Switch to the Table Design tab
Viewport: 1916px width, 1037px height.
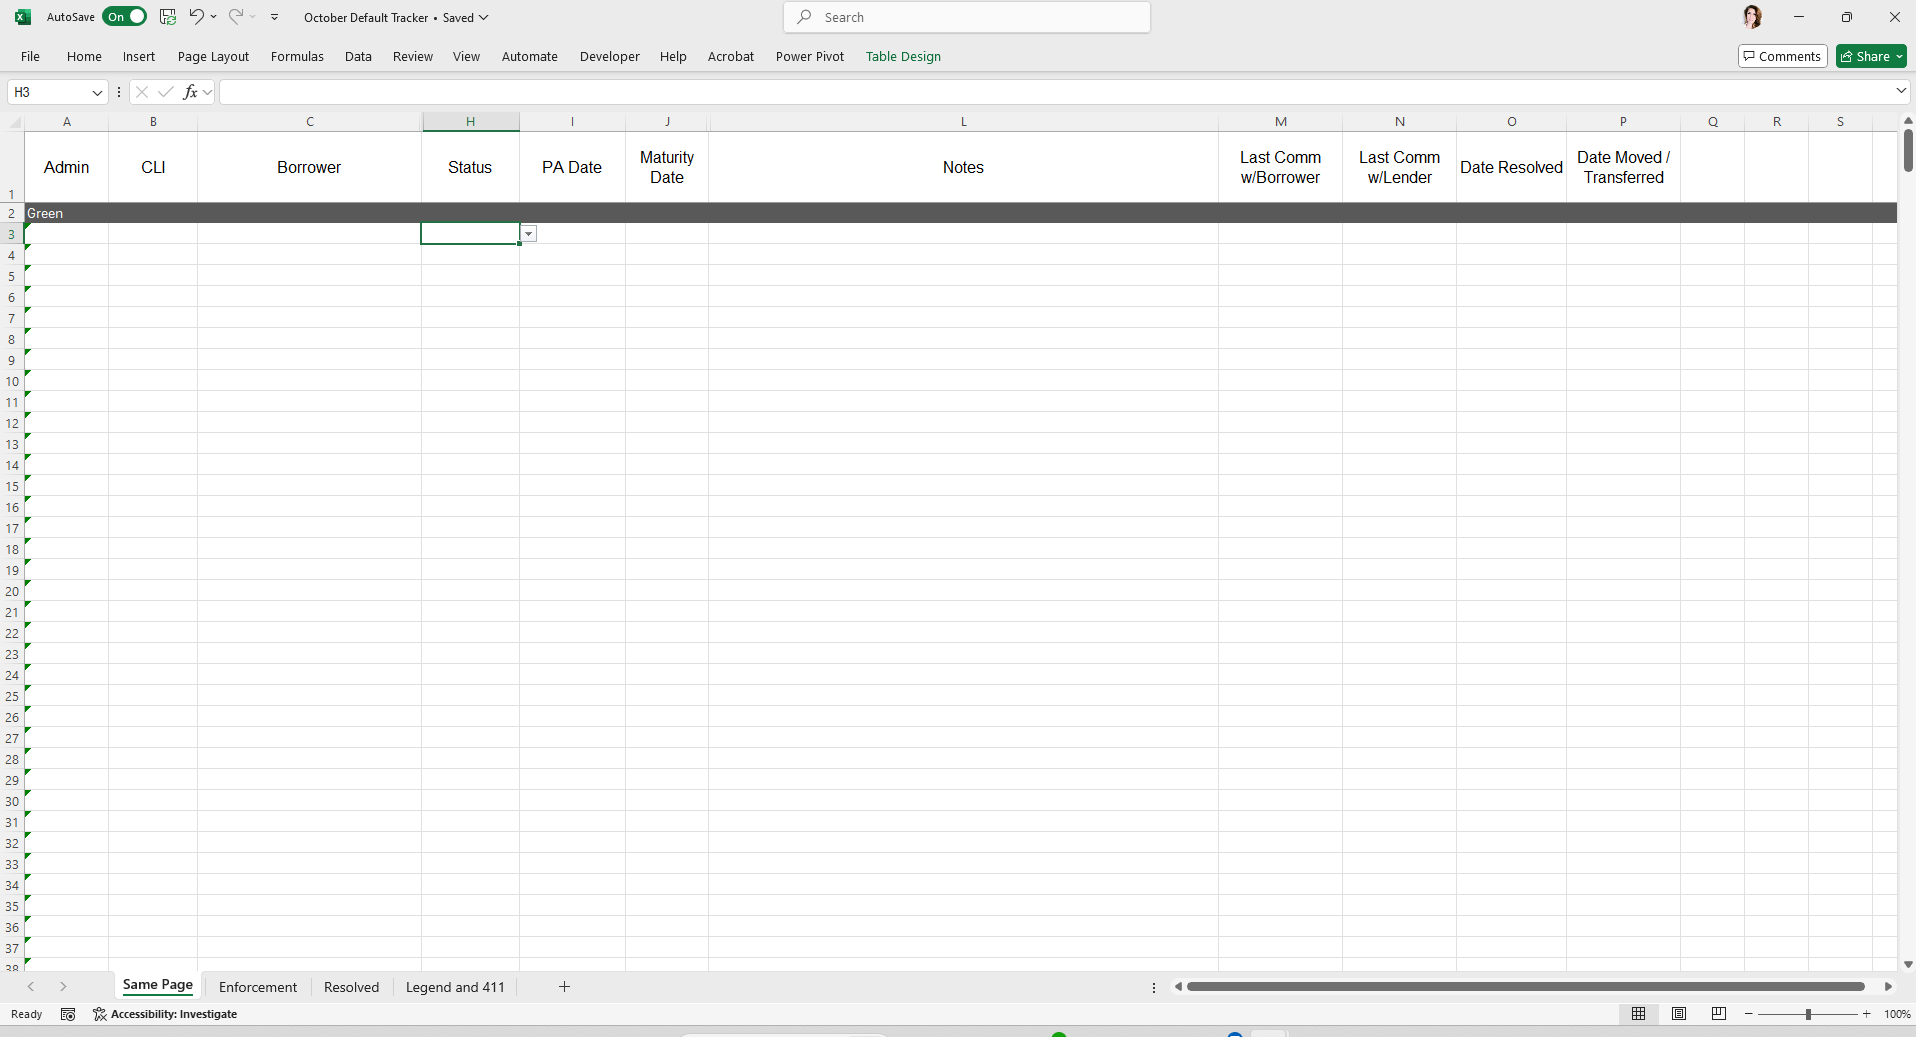point(903,56)
